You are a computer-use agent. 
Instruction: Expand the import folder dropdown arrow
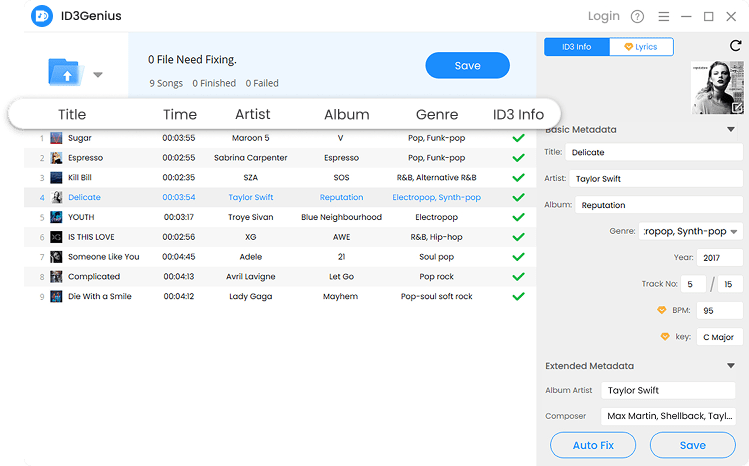pos(98,74)
